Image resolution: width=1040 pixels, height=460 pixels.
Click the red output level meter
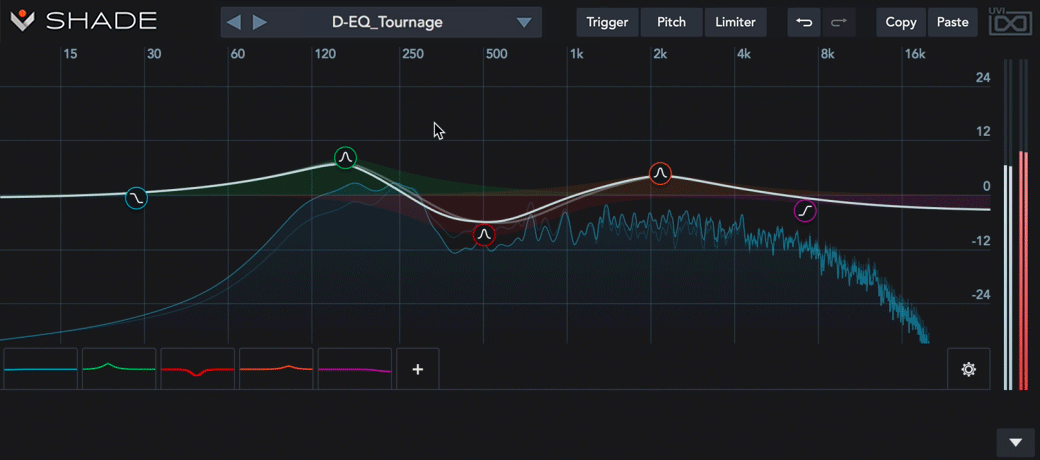click(x=1023, y=224)
